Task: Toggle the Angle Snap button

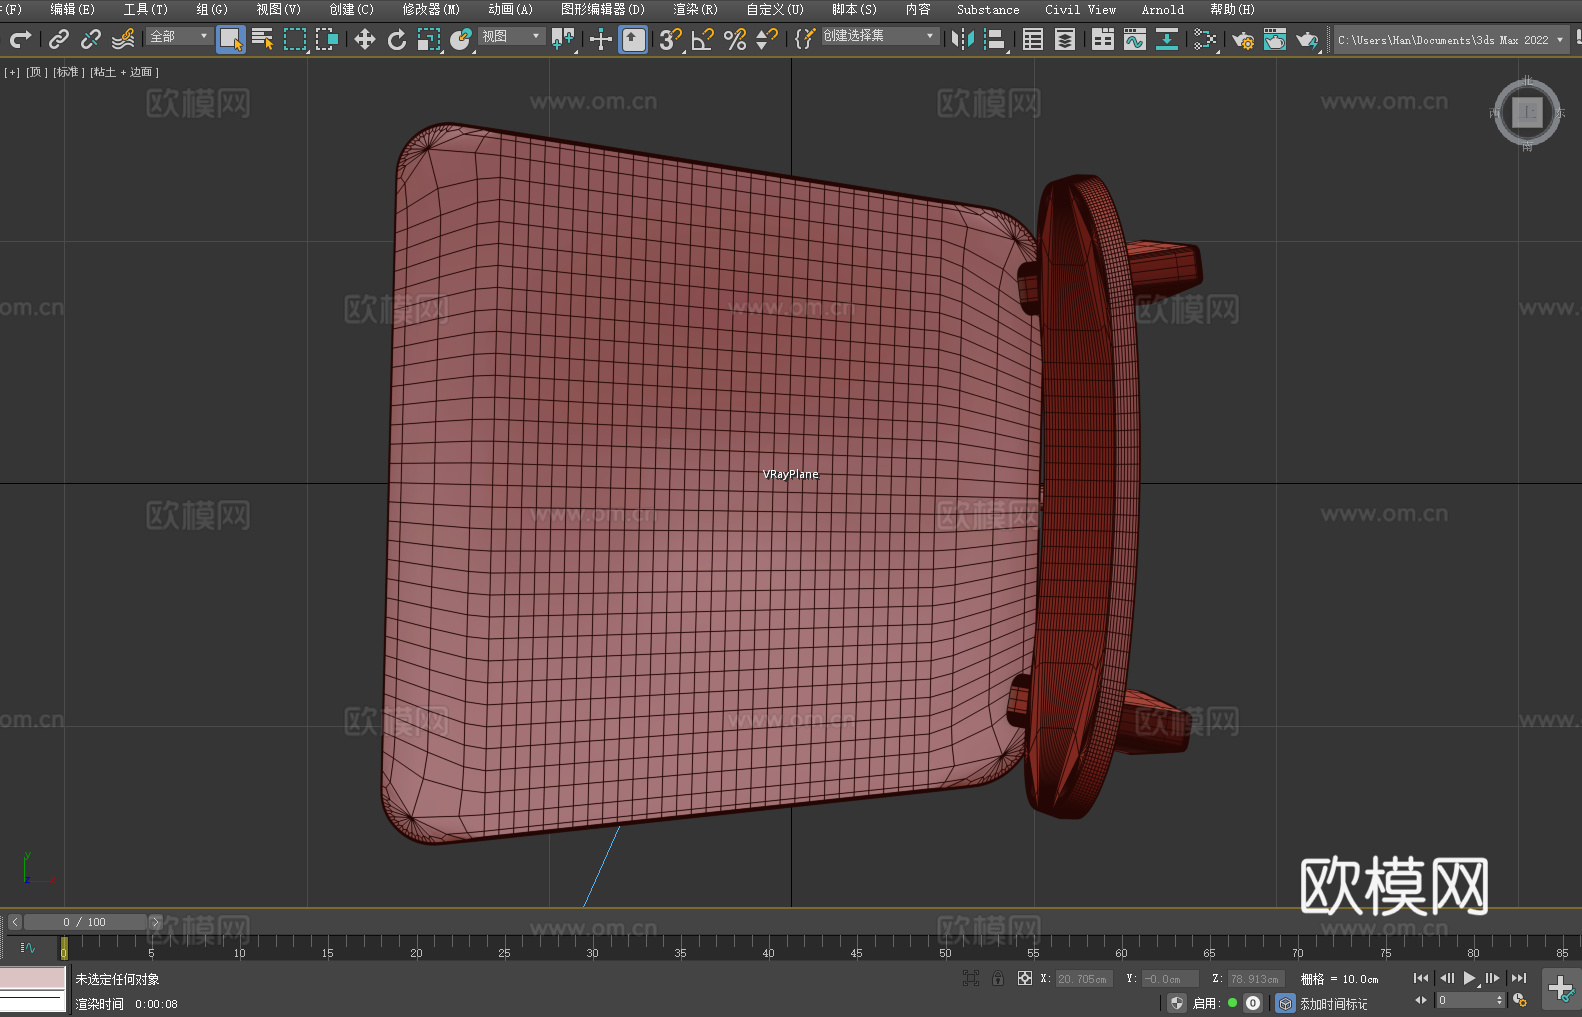Action: coord(703,39)
